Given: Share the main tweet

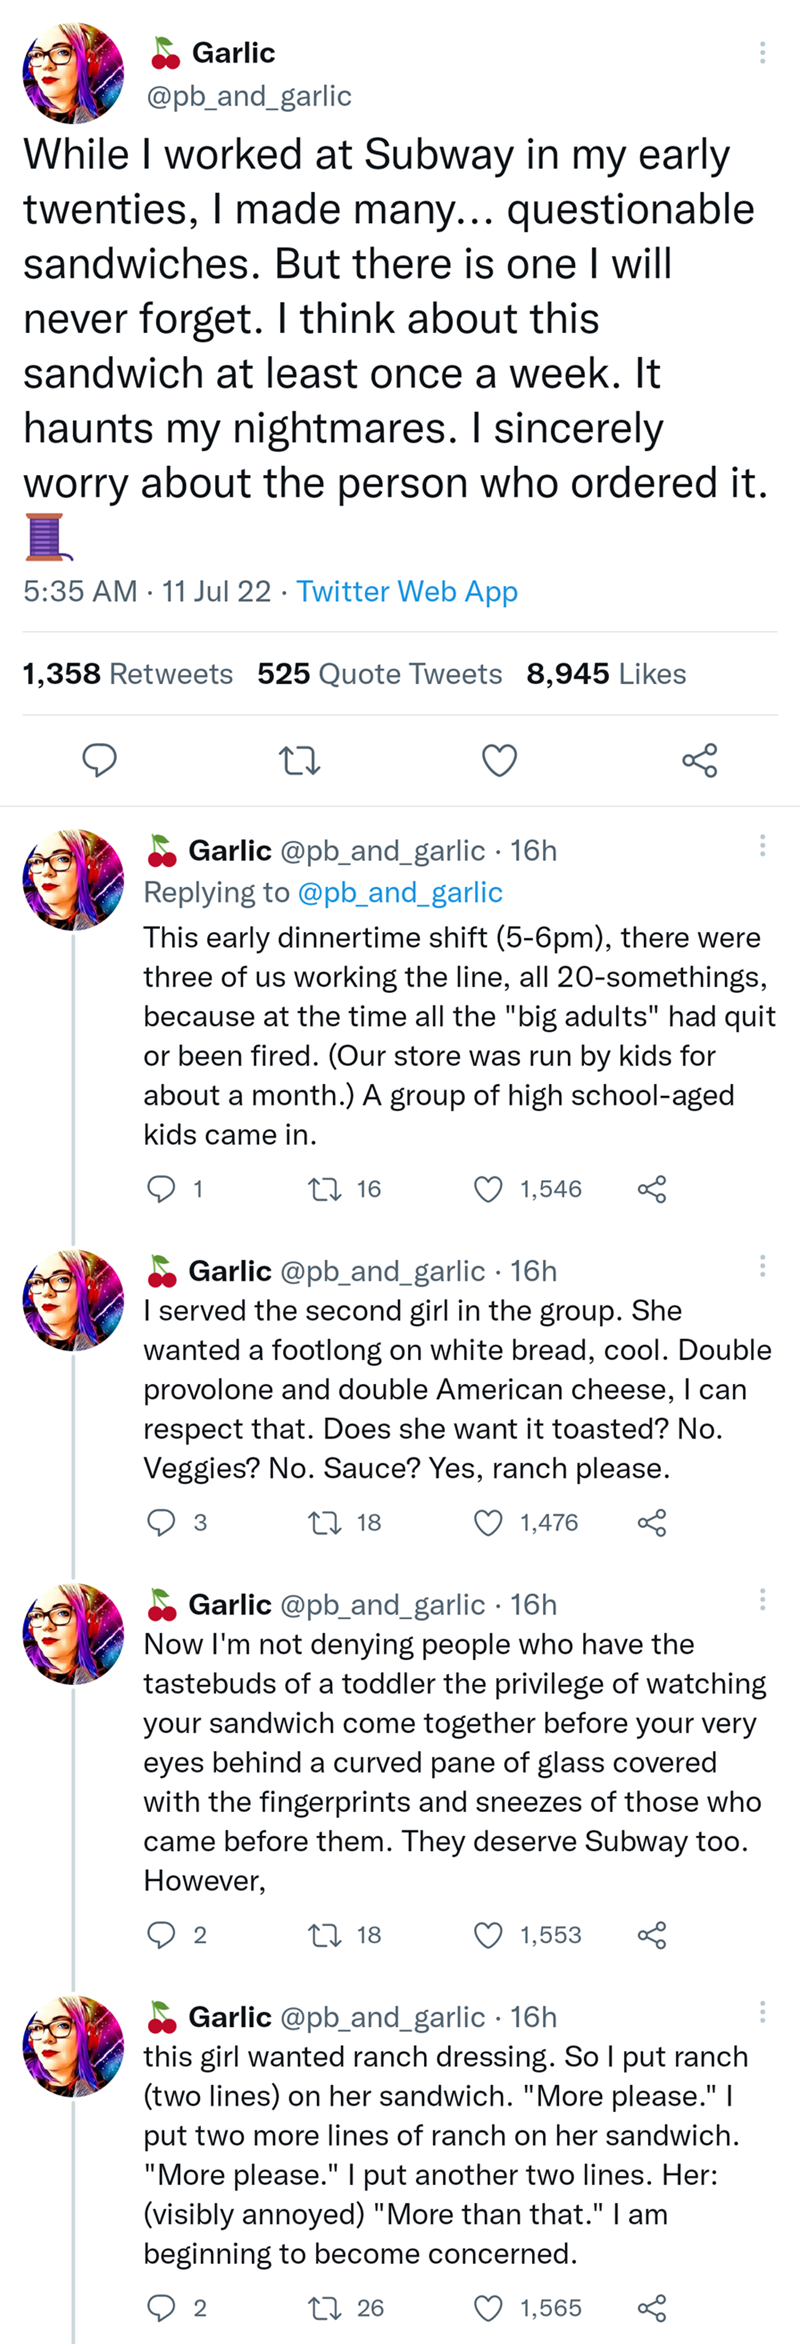Looking at the screenshot, I should click(x=699, y=761).
